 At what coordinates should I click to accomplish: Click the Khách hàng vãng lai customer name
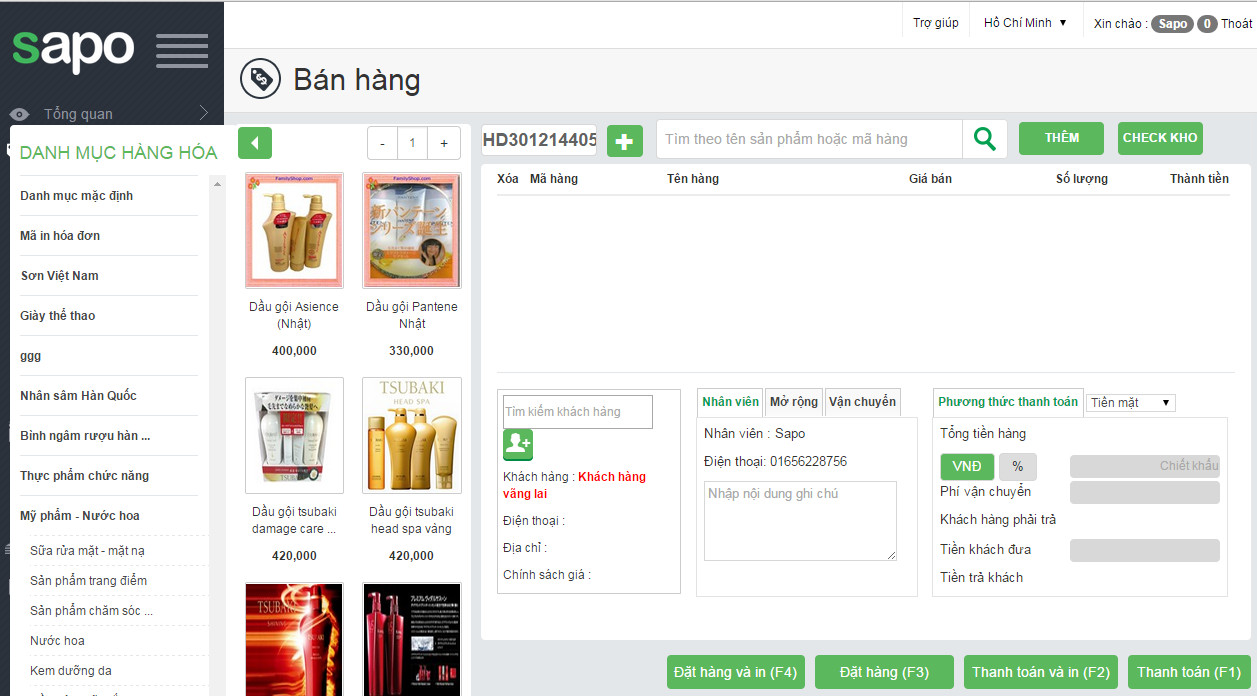pyautogui.click(x=575, y=485)
